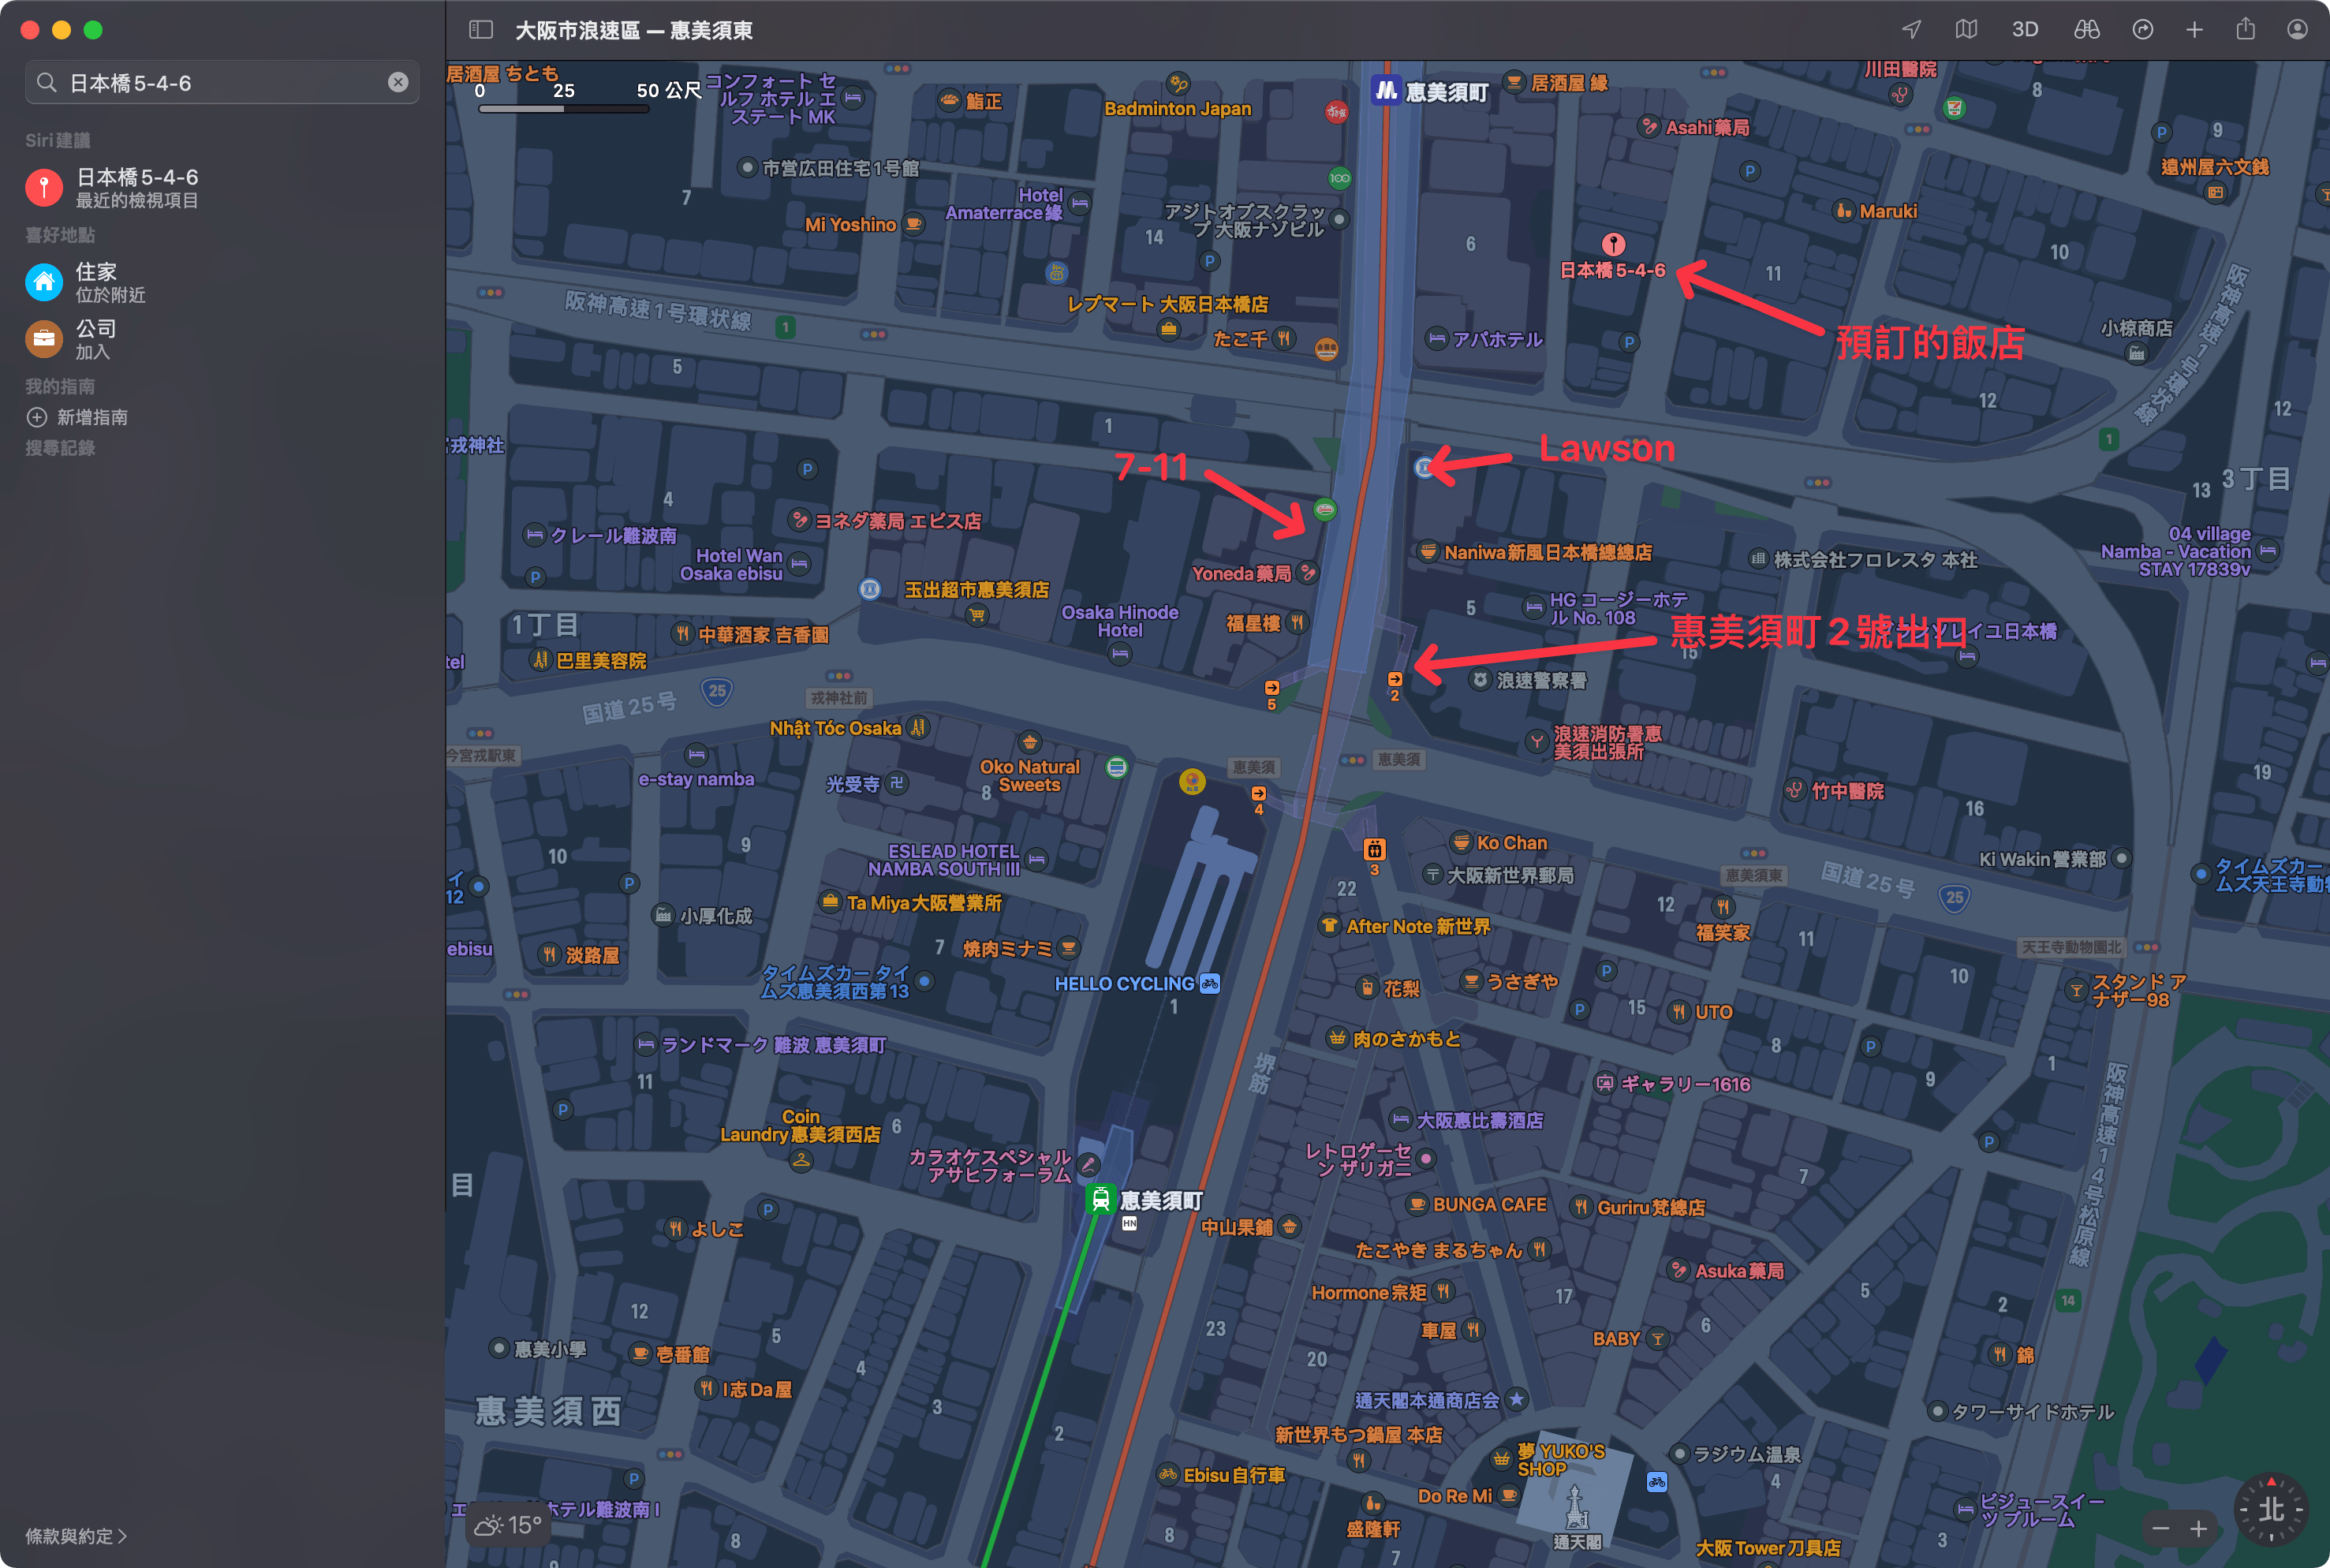Select ESLEAD HOTEL NAMBA SOUTH III marker
The image size is (2330, 1568).
1037,859
